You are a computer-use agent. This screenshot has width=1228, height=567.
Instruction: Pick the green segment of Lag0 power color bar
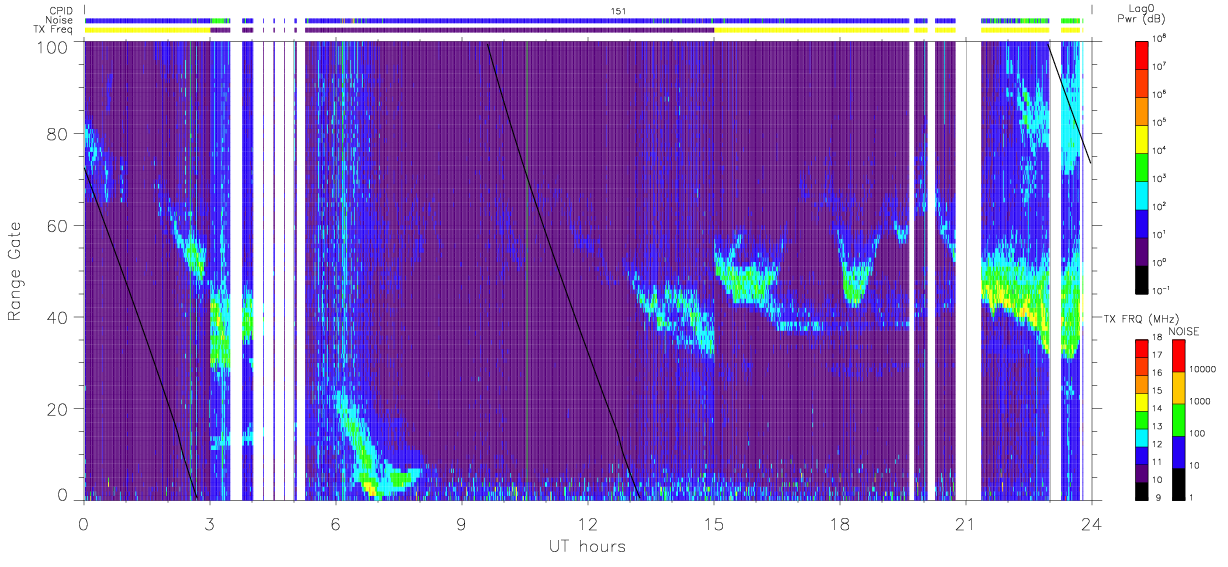point(1144,166)
